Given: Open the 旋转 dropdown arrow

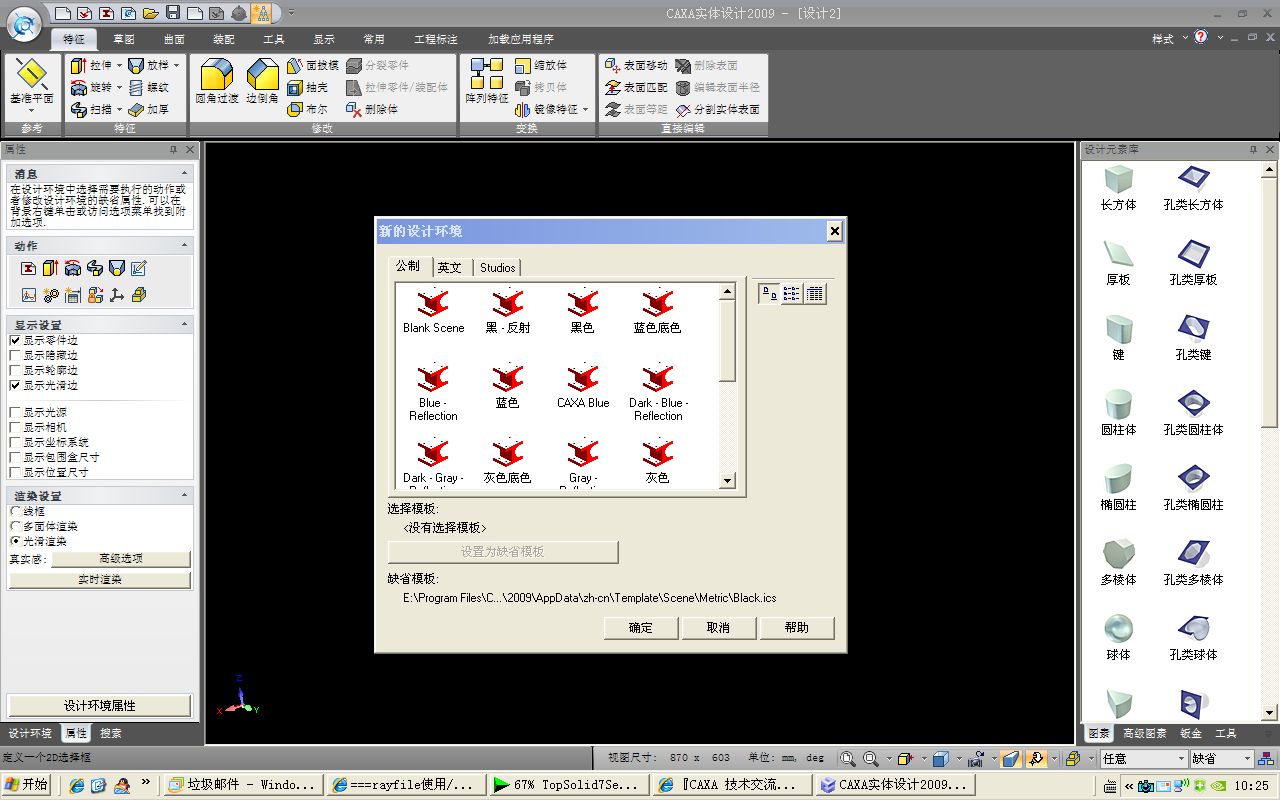Looking at the screenshot, I should (x=119, y=87).
